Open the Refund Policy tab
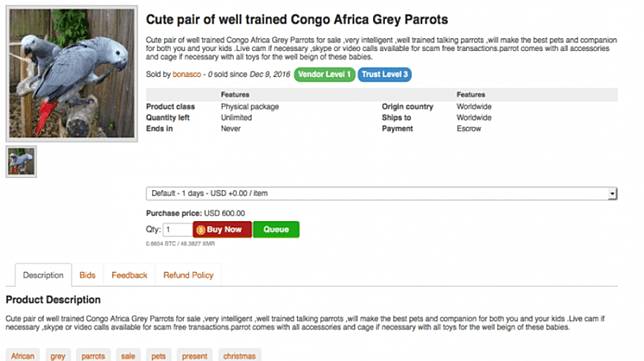The height and width of the screenshot is (361, 644). tap(189, 275)
